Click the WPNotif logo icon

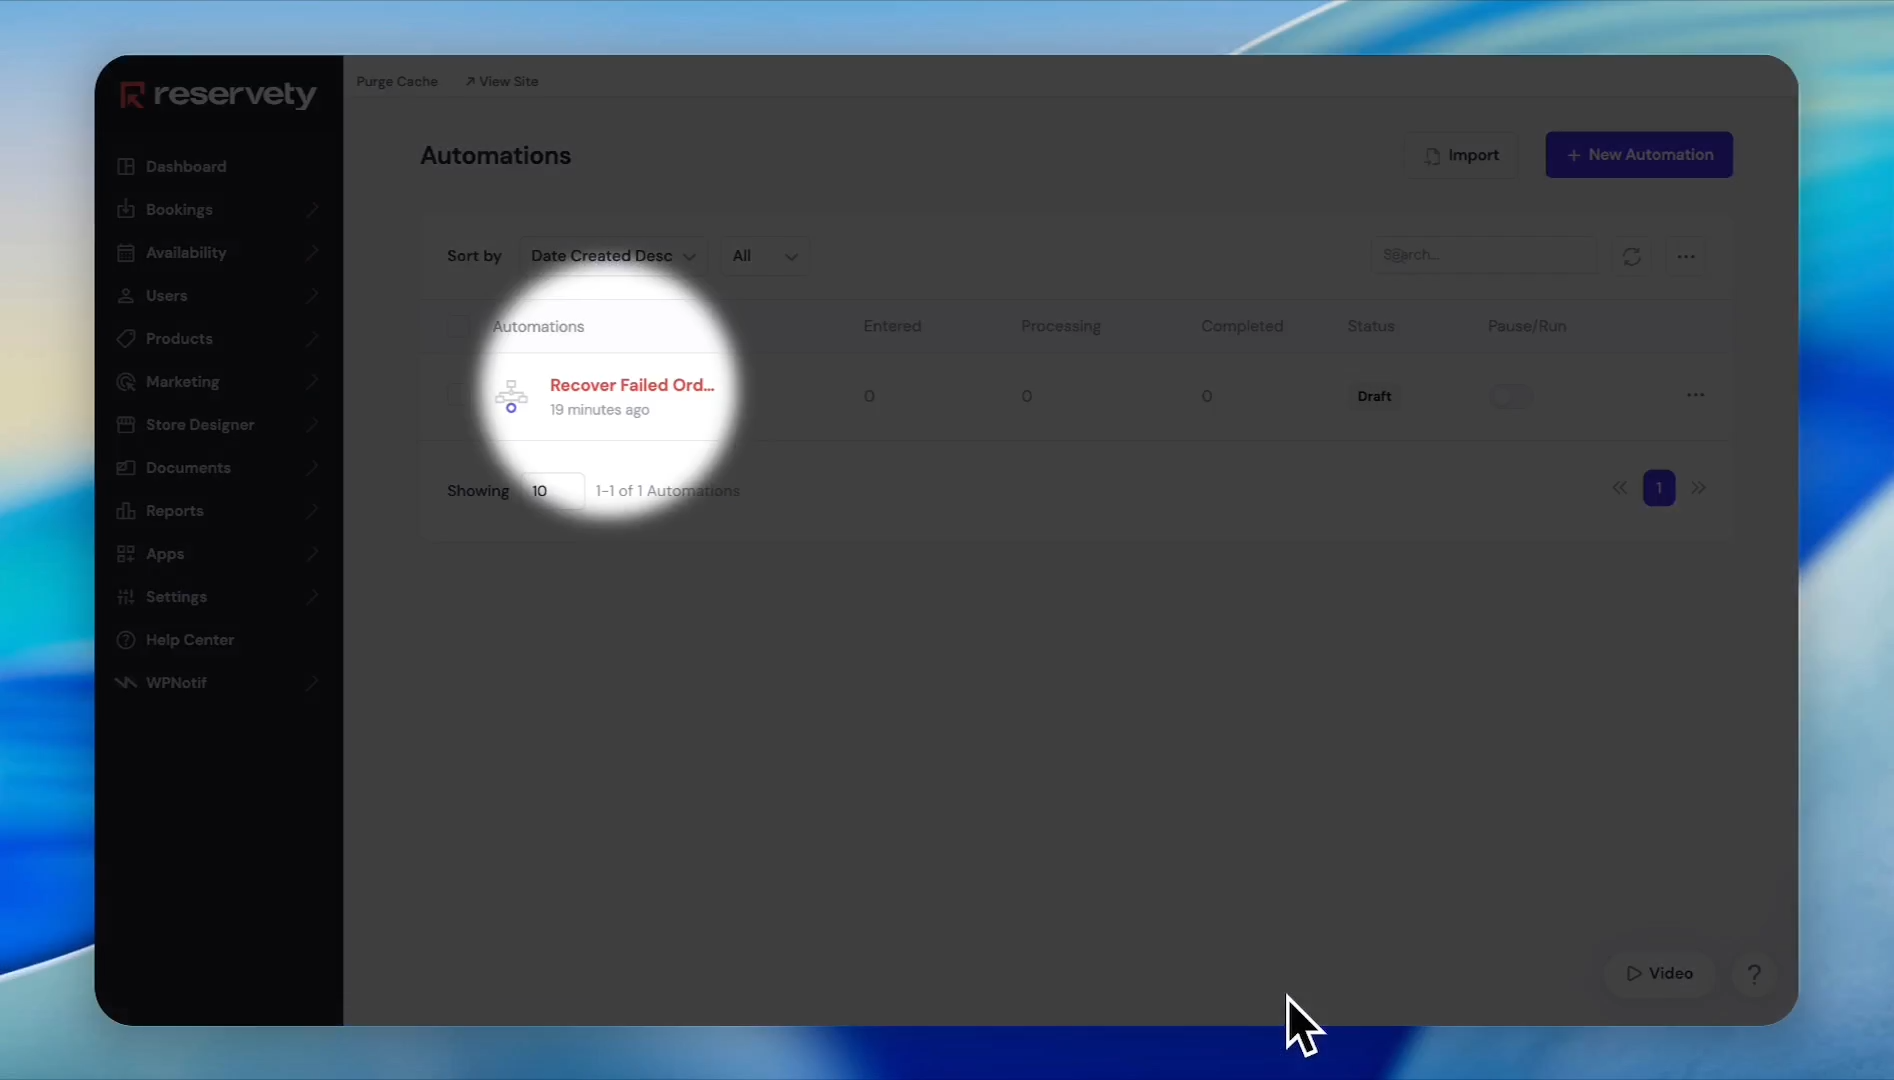click(x=125, y=682)
